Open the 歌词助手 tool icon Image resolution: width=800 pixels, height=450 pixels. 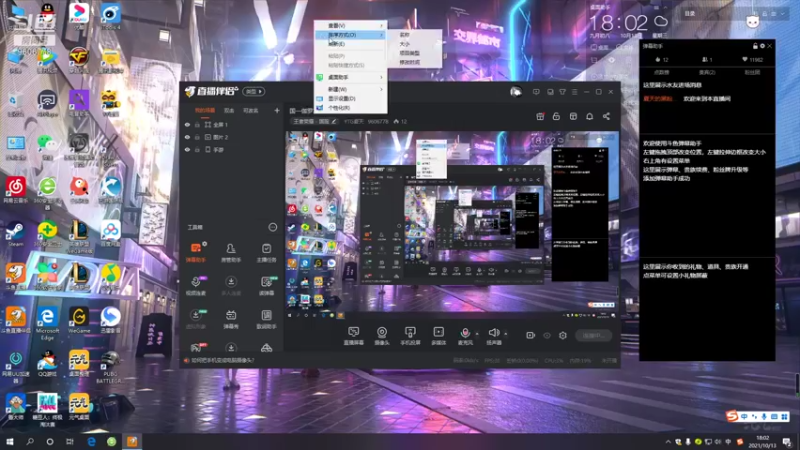(266, 319)
